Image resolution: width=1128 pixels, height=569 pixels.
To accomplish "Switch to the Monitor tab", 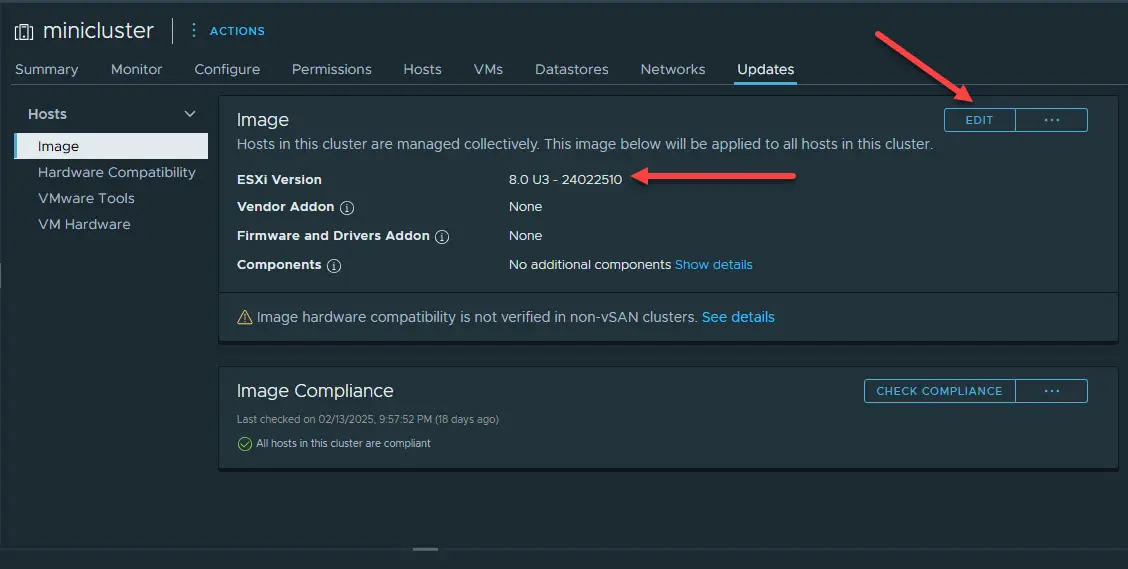I will coord(137,70).
